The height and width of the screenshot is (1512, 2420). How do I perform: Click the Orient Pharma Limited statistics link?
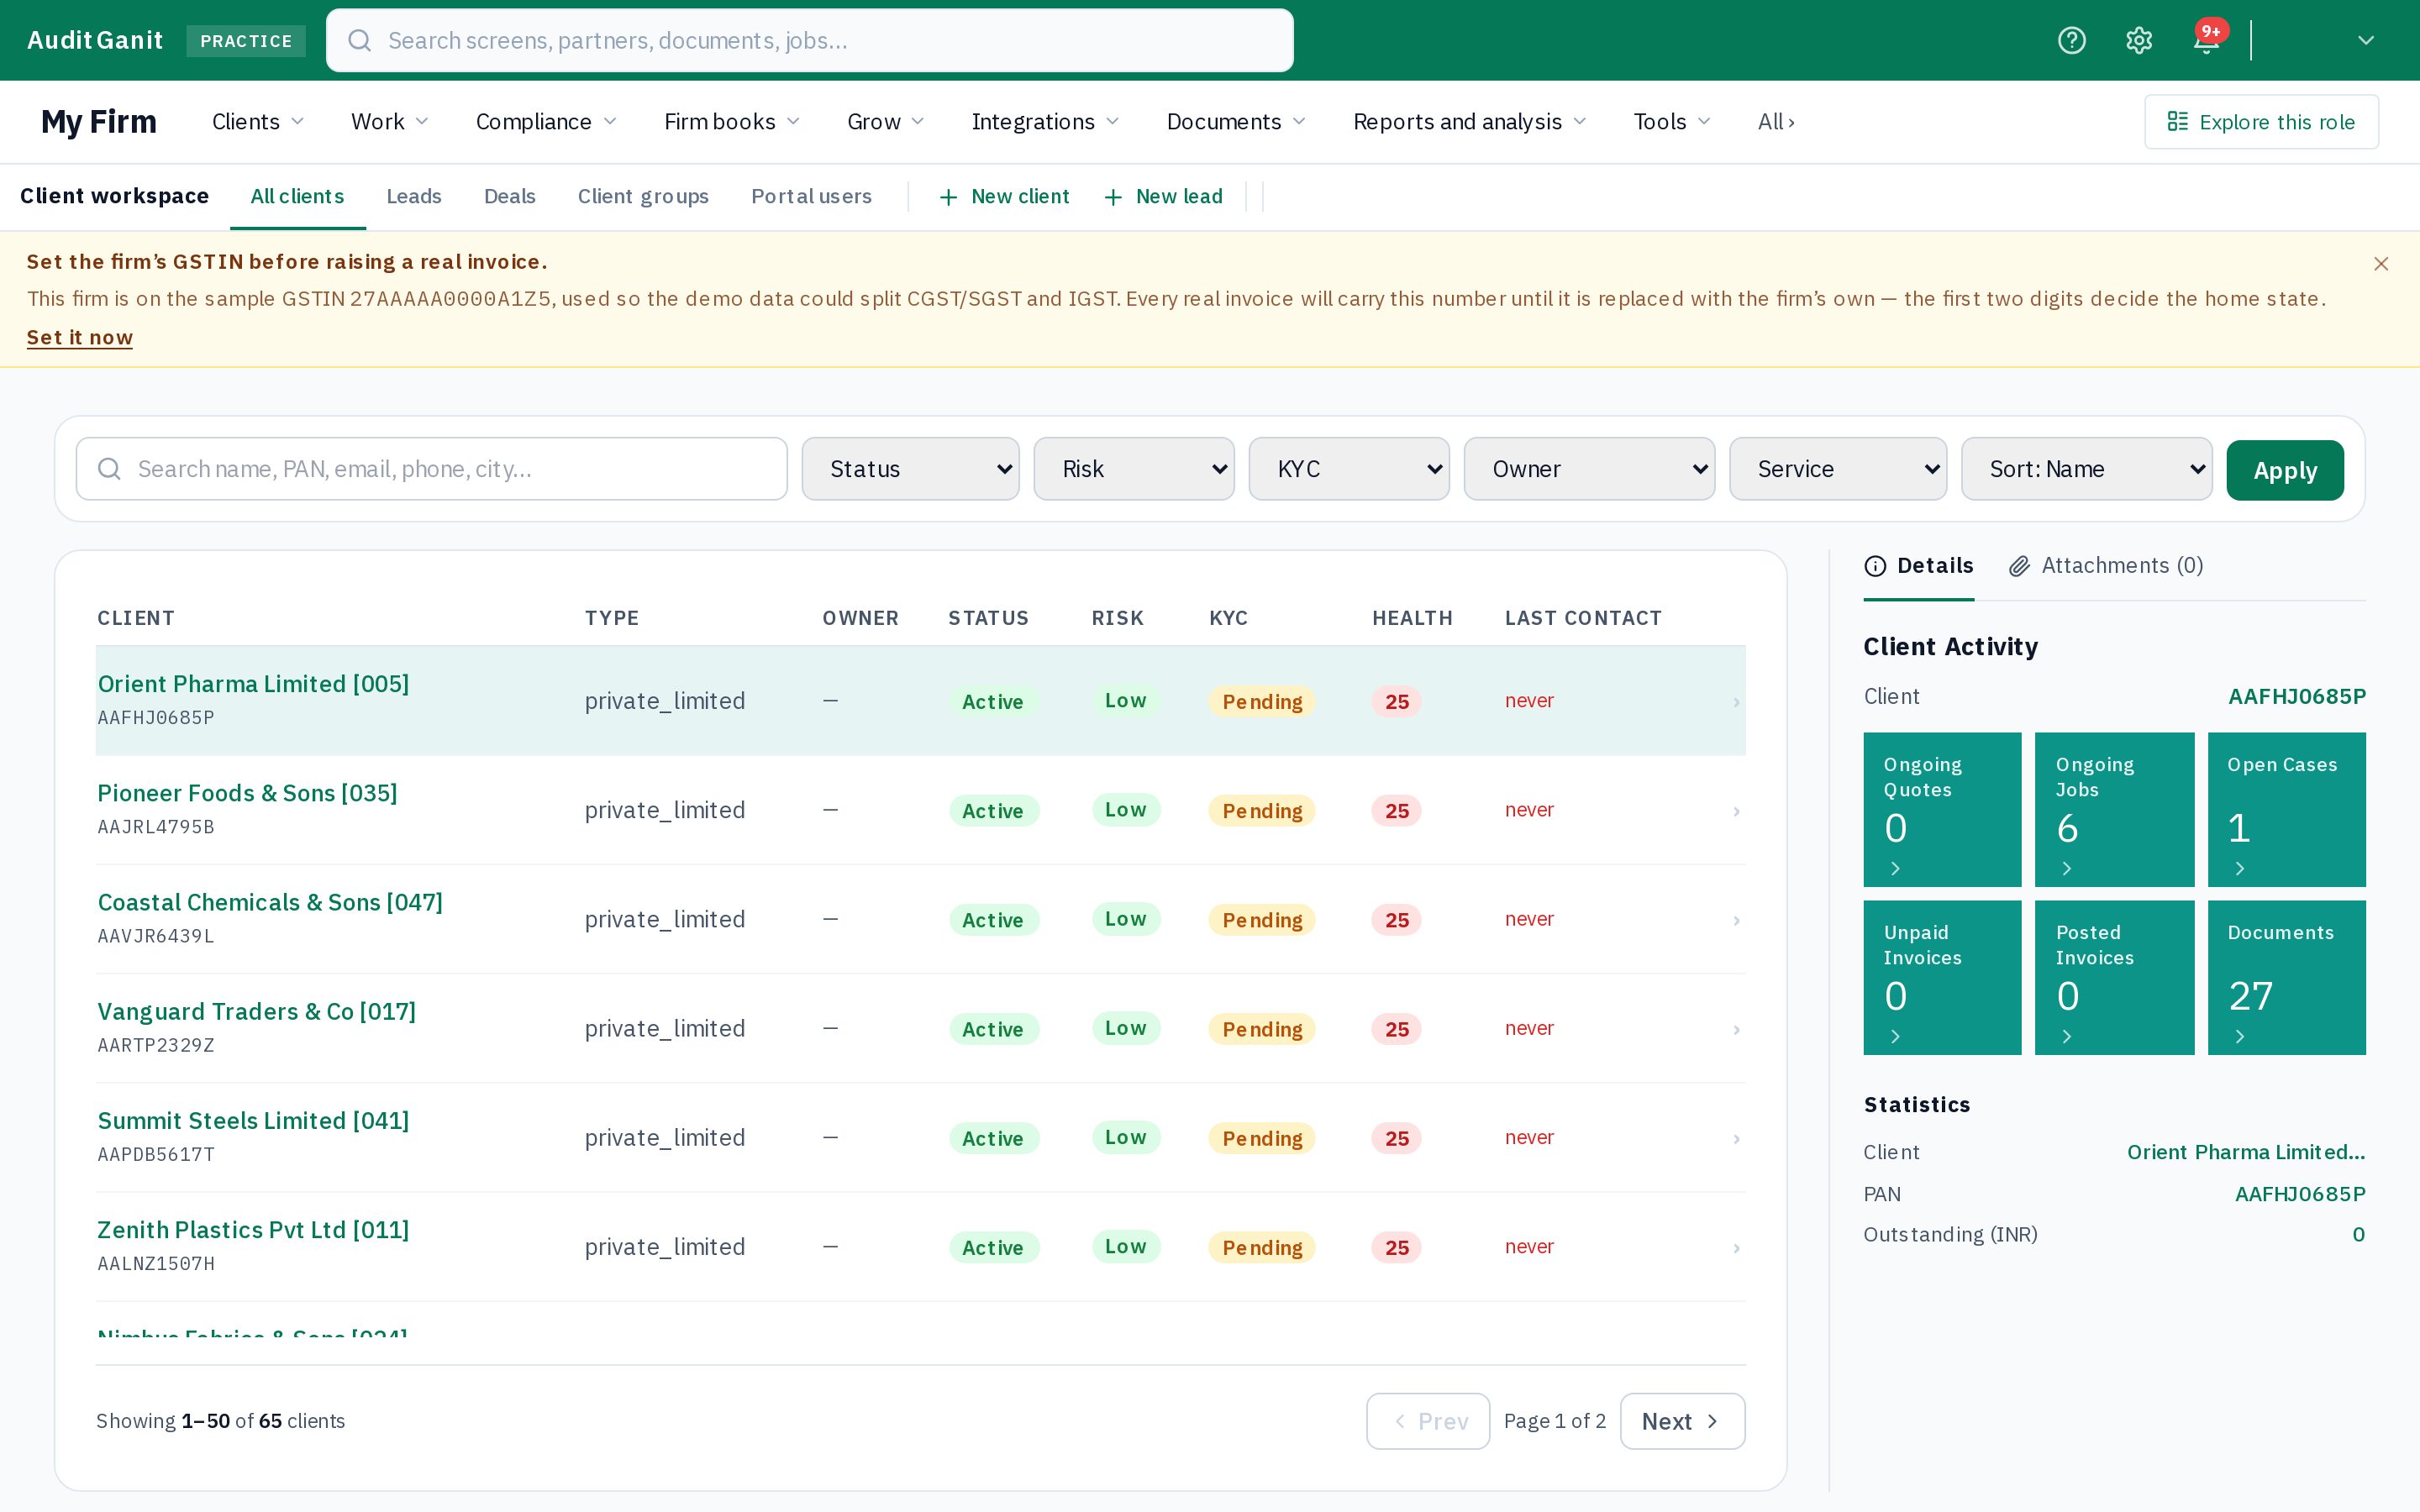coord(2246,1152)
